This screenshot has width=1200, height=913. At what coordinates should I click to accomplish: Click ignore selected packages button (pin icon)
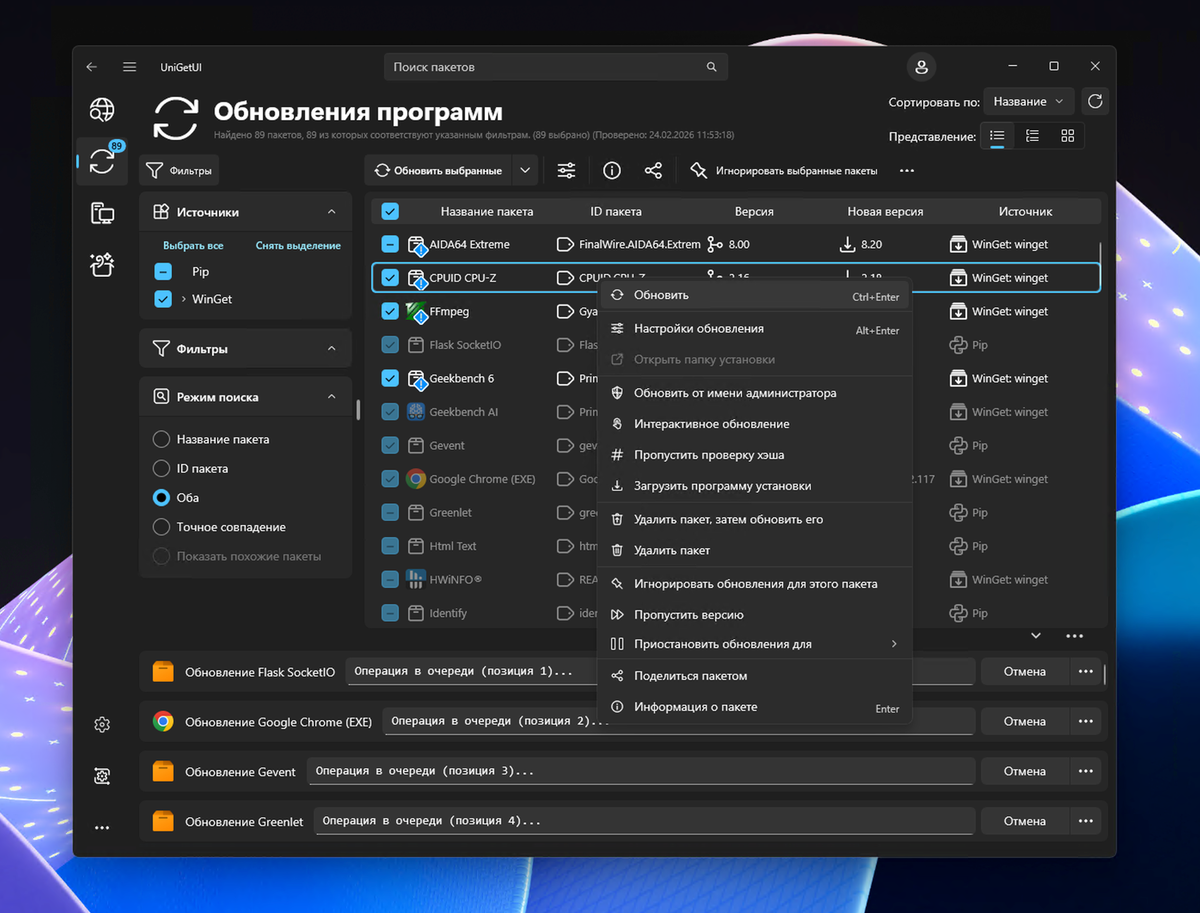784,171
